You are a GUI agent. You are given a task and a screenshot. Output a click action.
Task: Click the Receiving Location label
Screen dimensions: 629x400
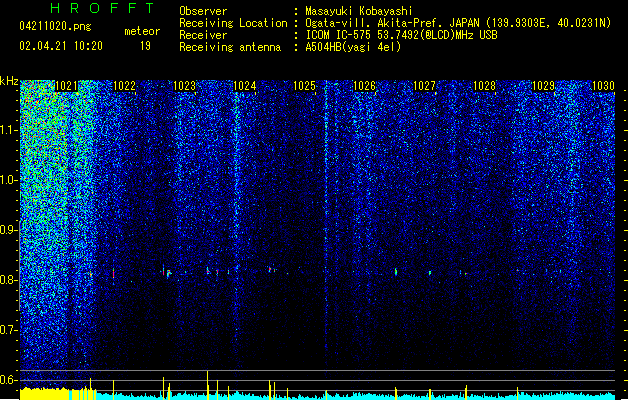point(233,23)
